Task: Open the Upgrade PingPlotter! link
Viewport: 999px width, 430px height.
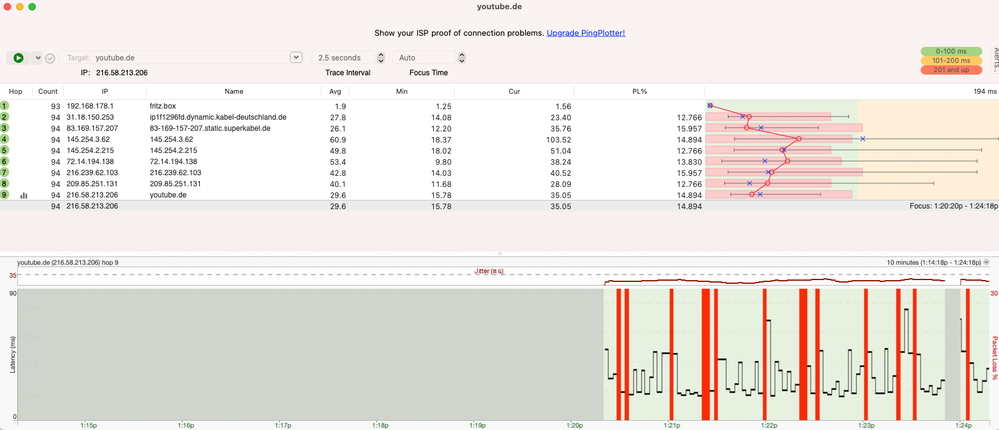Action: click(586, 32)
